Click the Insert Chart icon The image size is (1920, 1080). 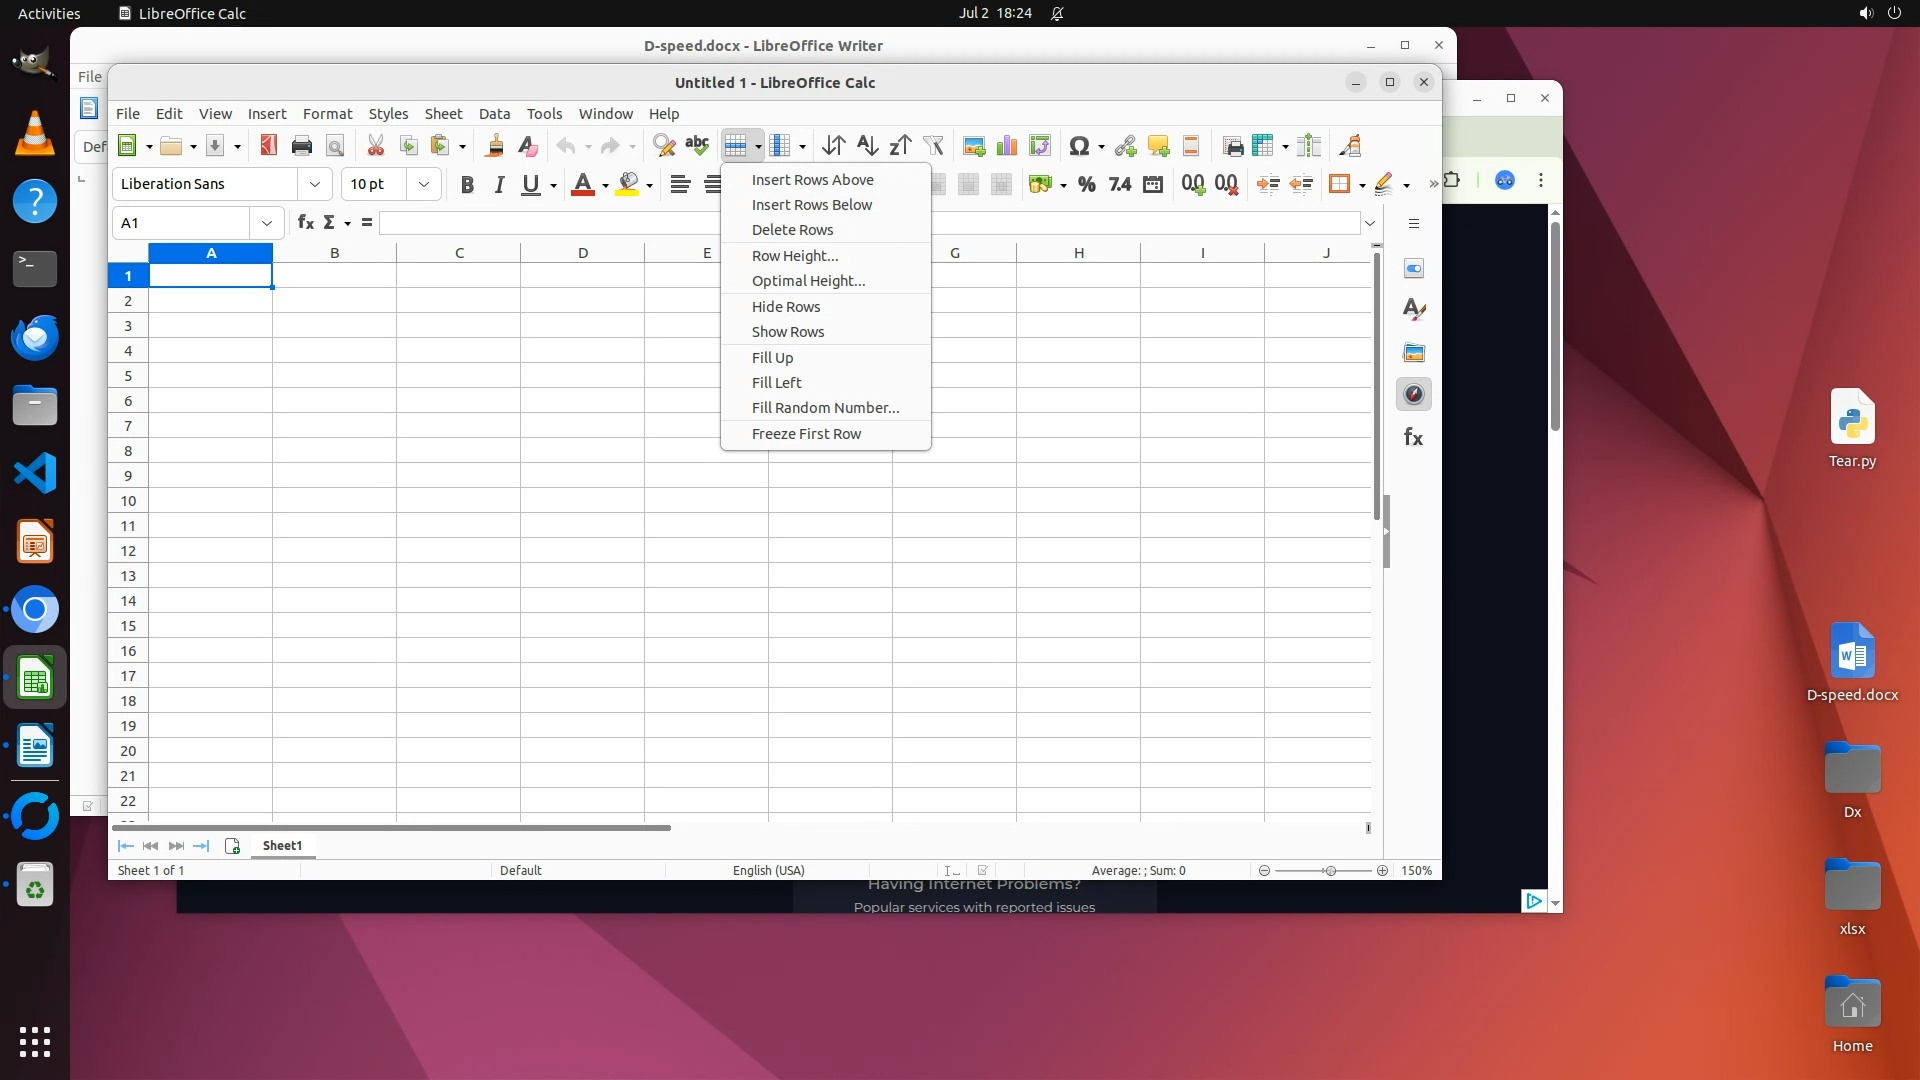(x=1007, y=146)
